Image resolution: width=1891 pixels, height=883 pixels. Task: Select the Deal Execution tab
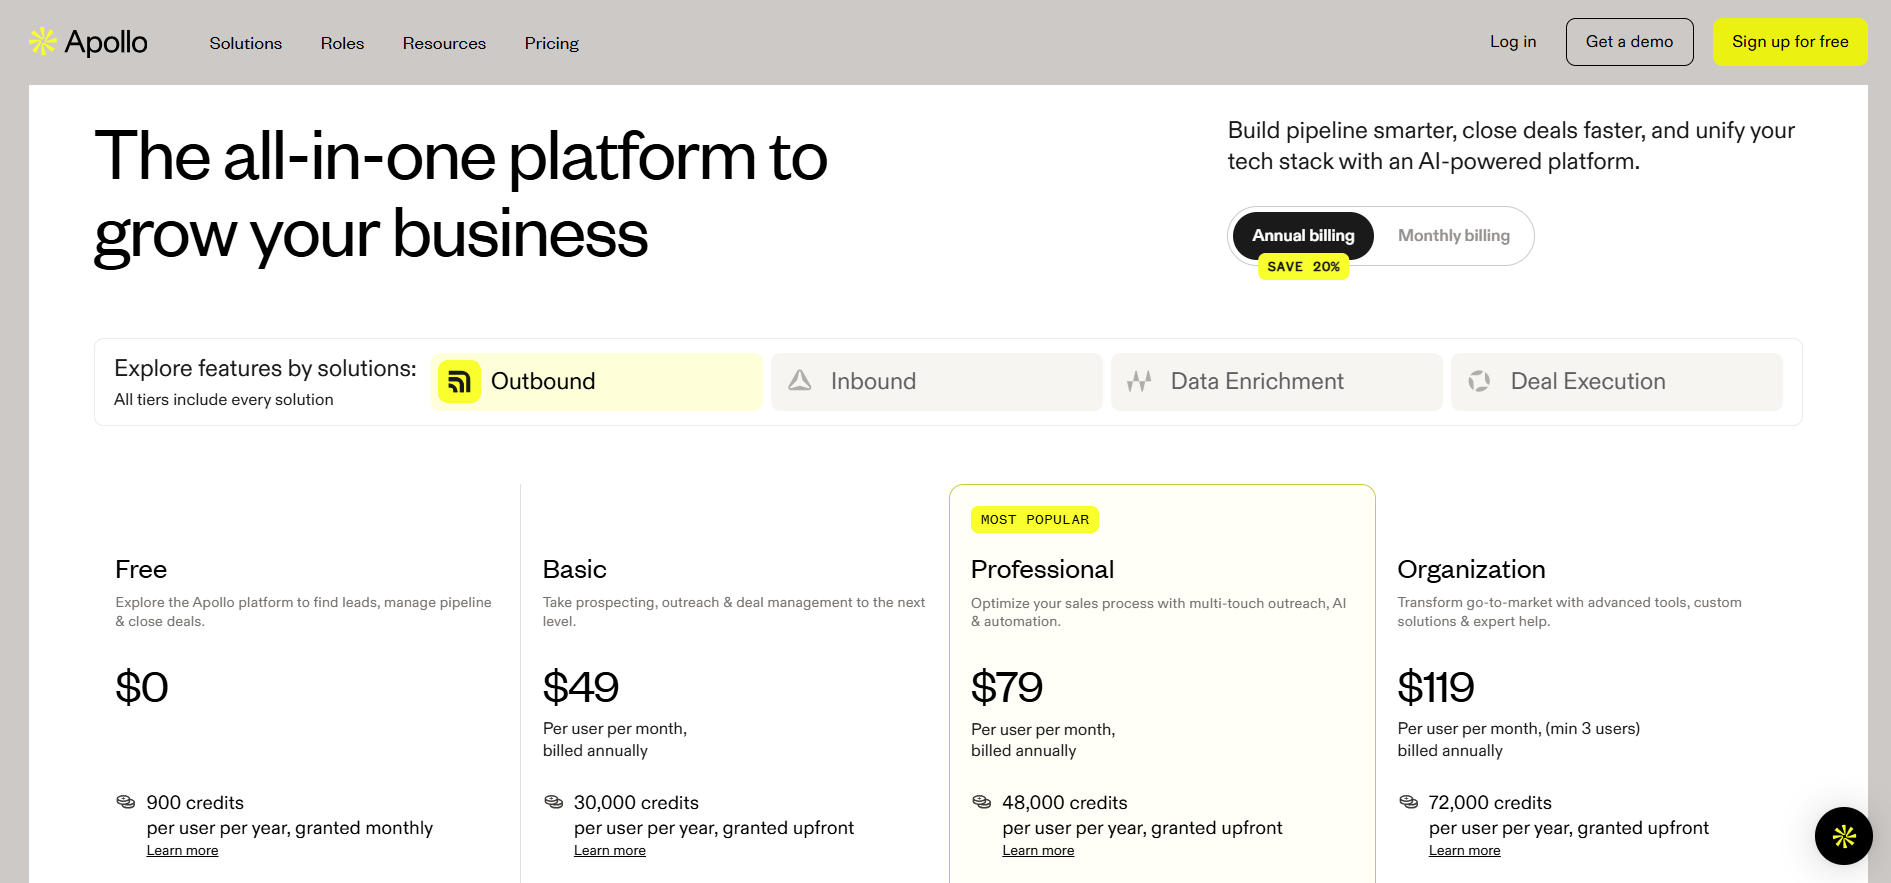point(1616,381)
